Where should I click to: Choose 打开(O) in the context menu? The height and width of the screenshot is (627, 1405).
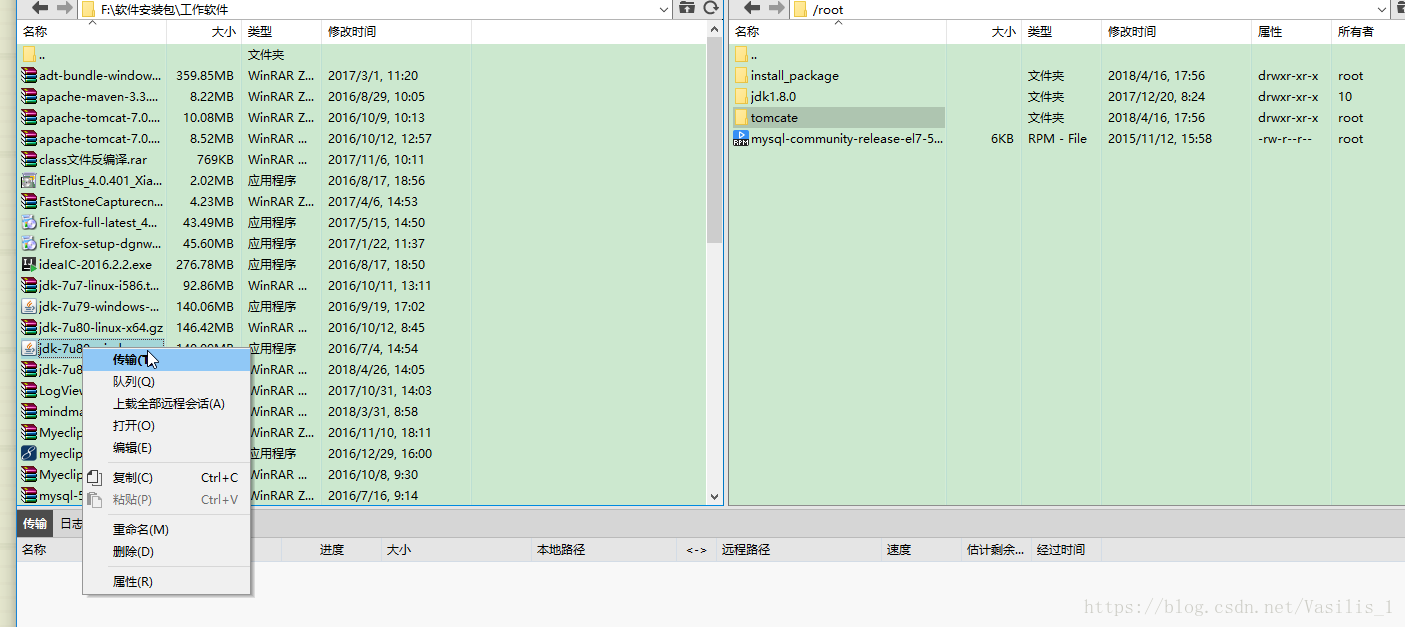pyautogui.click(x=166, y=426)
